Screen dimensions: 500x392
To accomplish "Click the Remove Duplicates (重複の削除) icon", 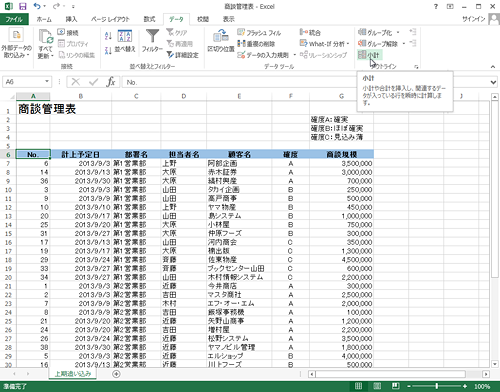I will coord(241,44).
